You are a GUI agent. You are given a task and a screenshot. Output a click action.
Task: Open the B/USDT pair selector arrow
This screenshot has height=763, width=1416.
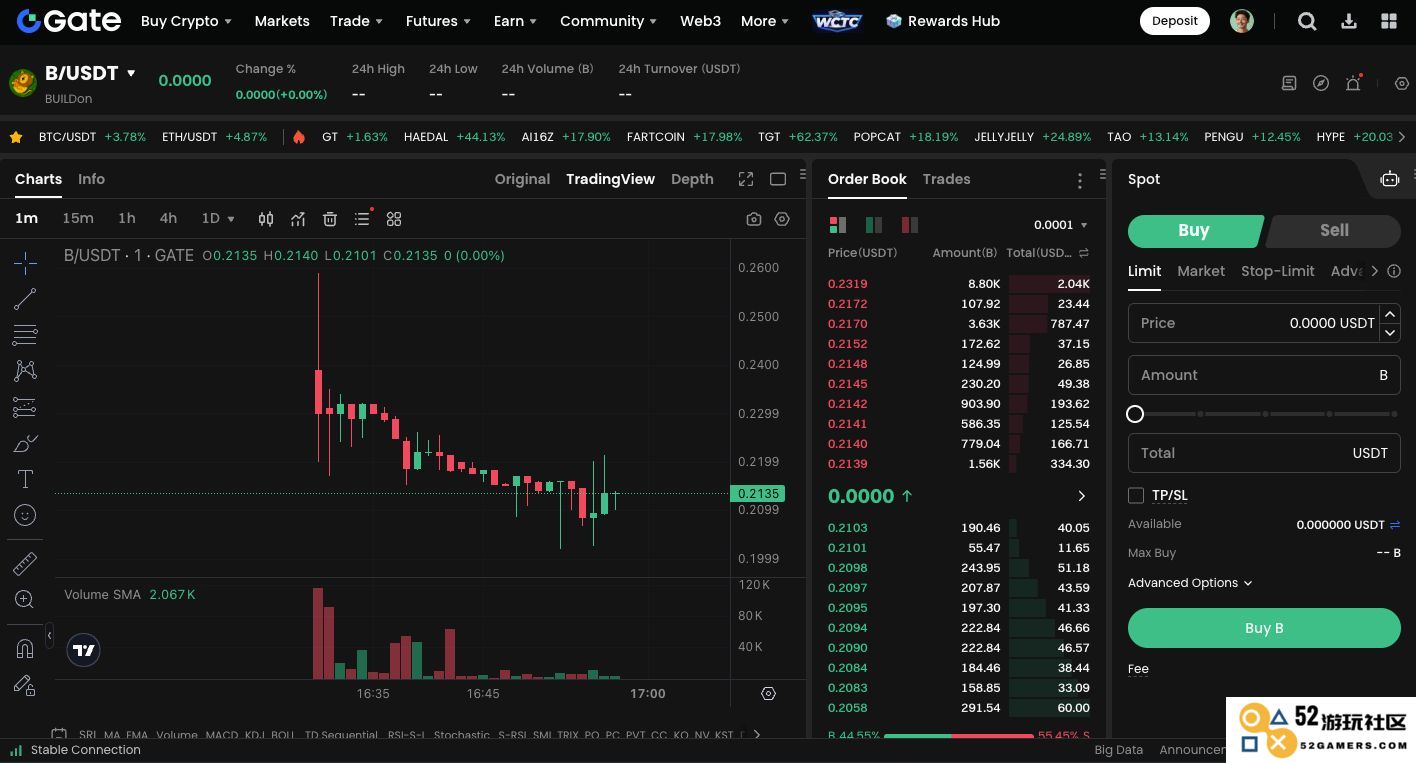point(131,73)
